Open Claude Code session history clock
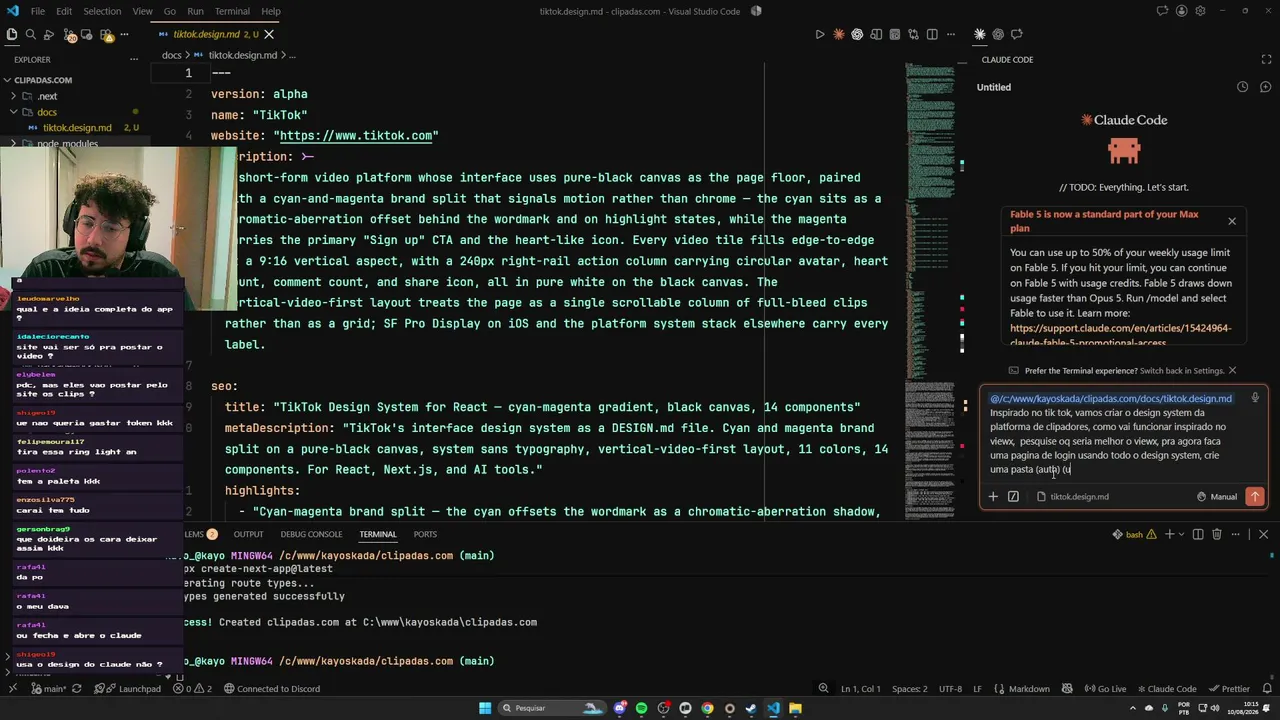Image resolution: width=1280 pixels, height=720 pixels. [1242, 87]
